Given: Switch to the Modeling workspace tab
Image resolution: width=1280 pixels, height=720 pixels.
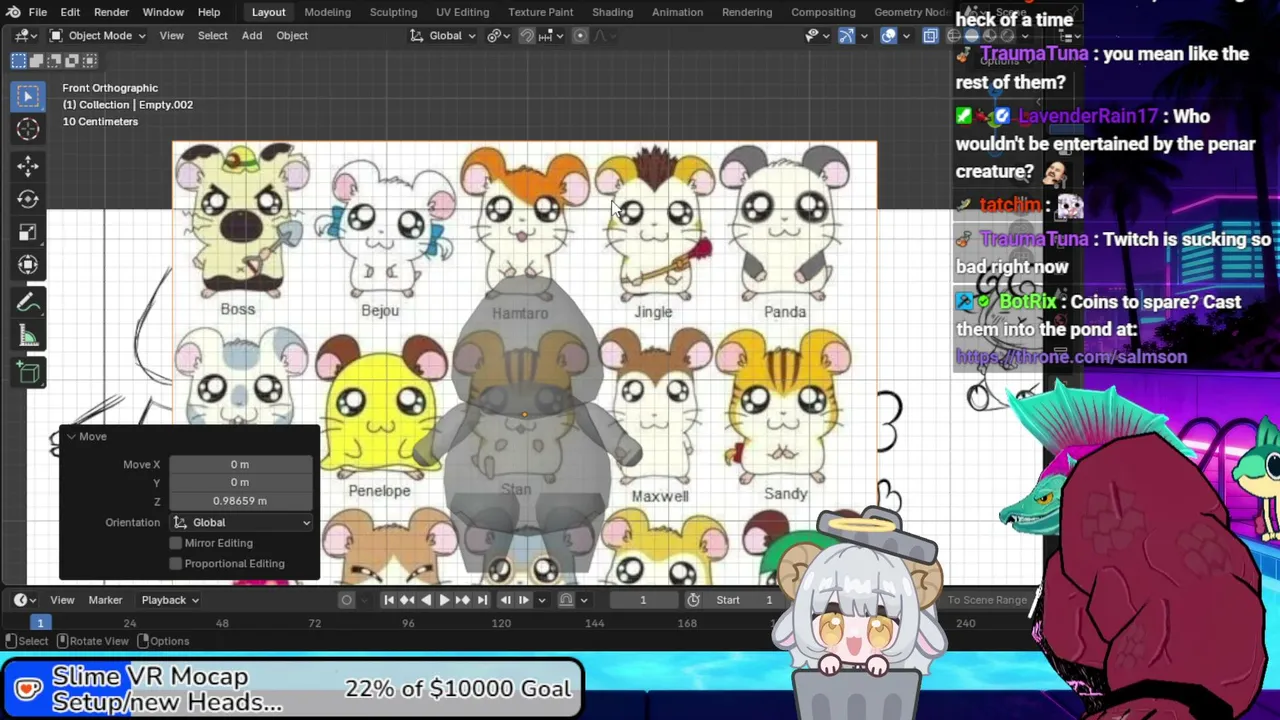Looking at the screenshot, I should [x=327, y=12].
